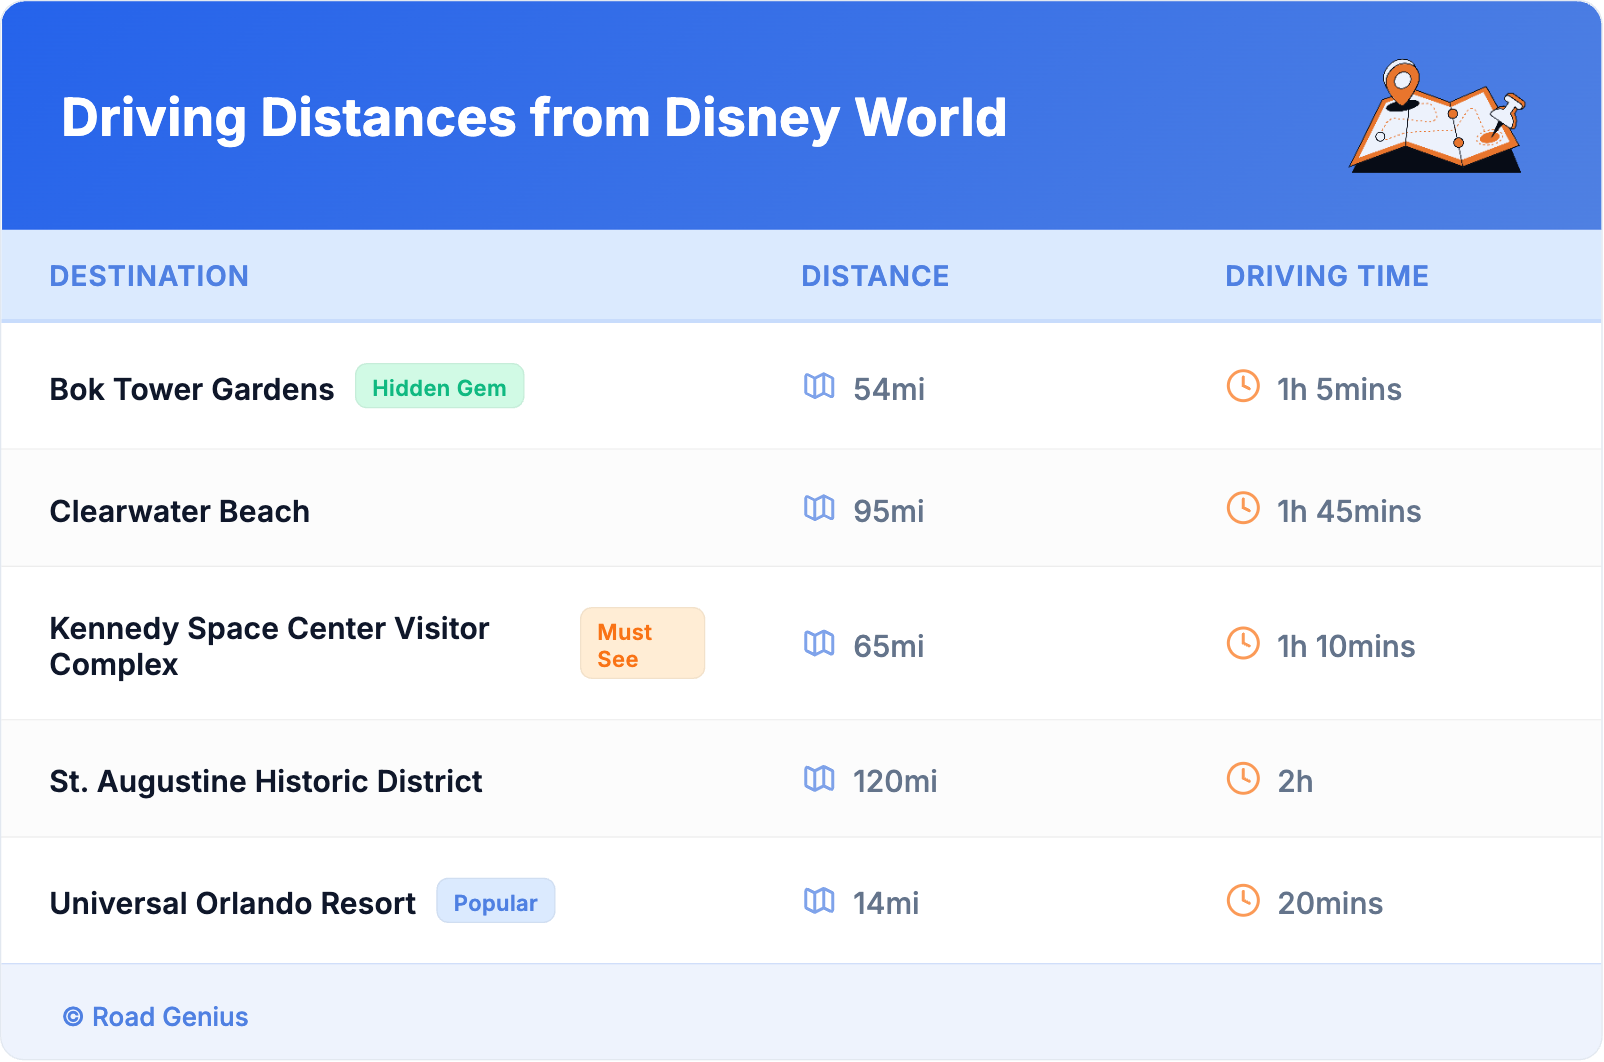Click the map icon beside 95mi
The width and height of the screenshot is (1604, 1062).
click(819, 509)
